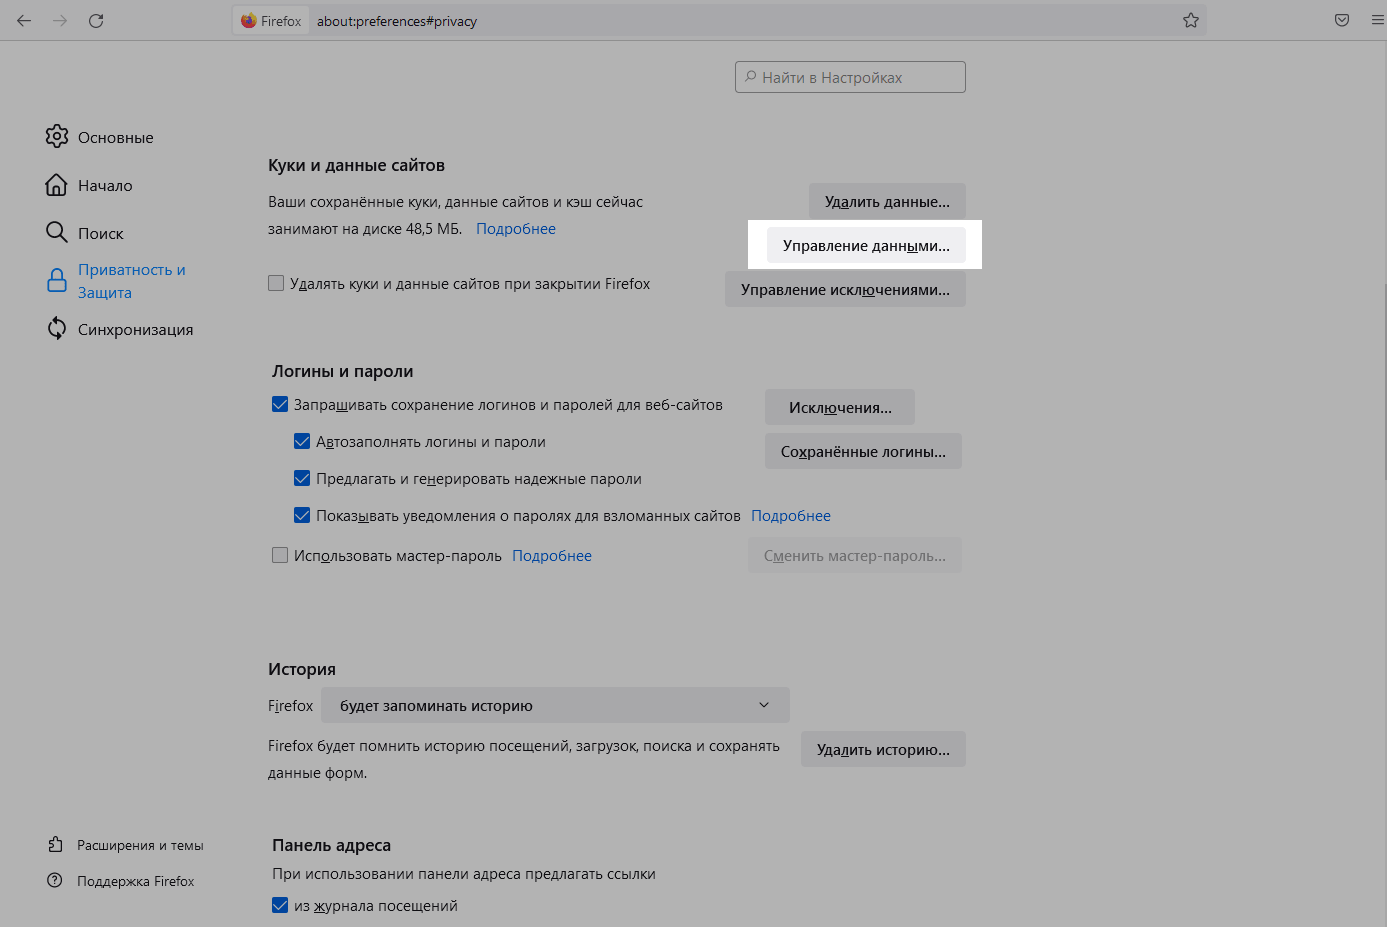Click Удалить данные button

887,201
